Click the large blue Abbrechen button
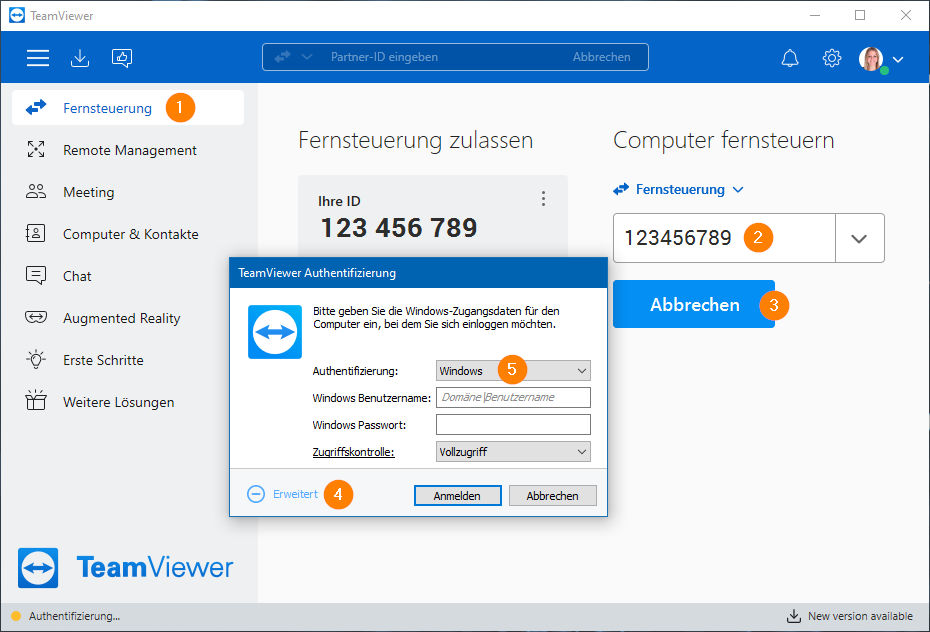Screen dimensions: 930x632 coord(694,304)
